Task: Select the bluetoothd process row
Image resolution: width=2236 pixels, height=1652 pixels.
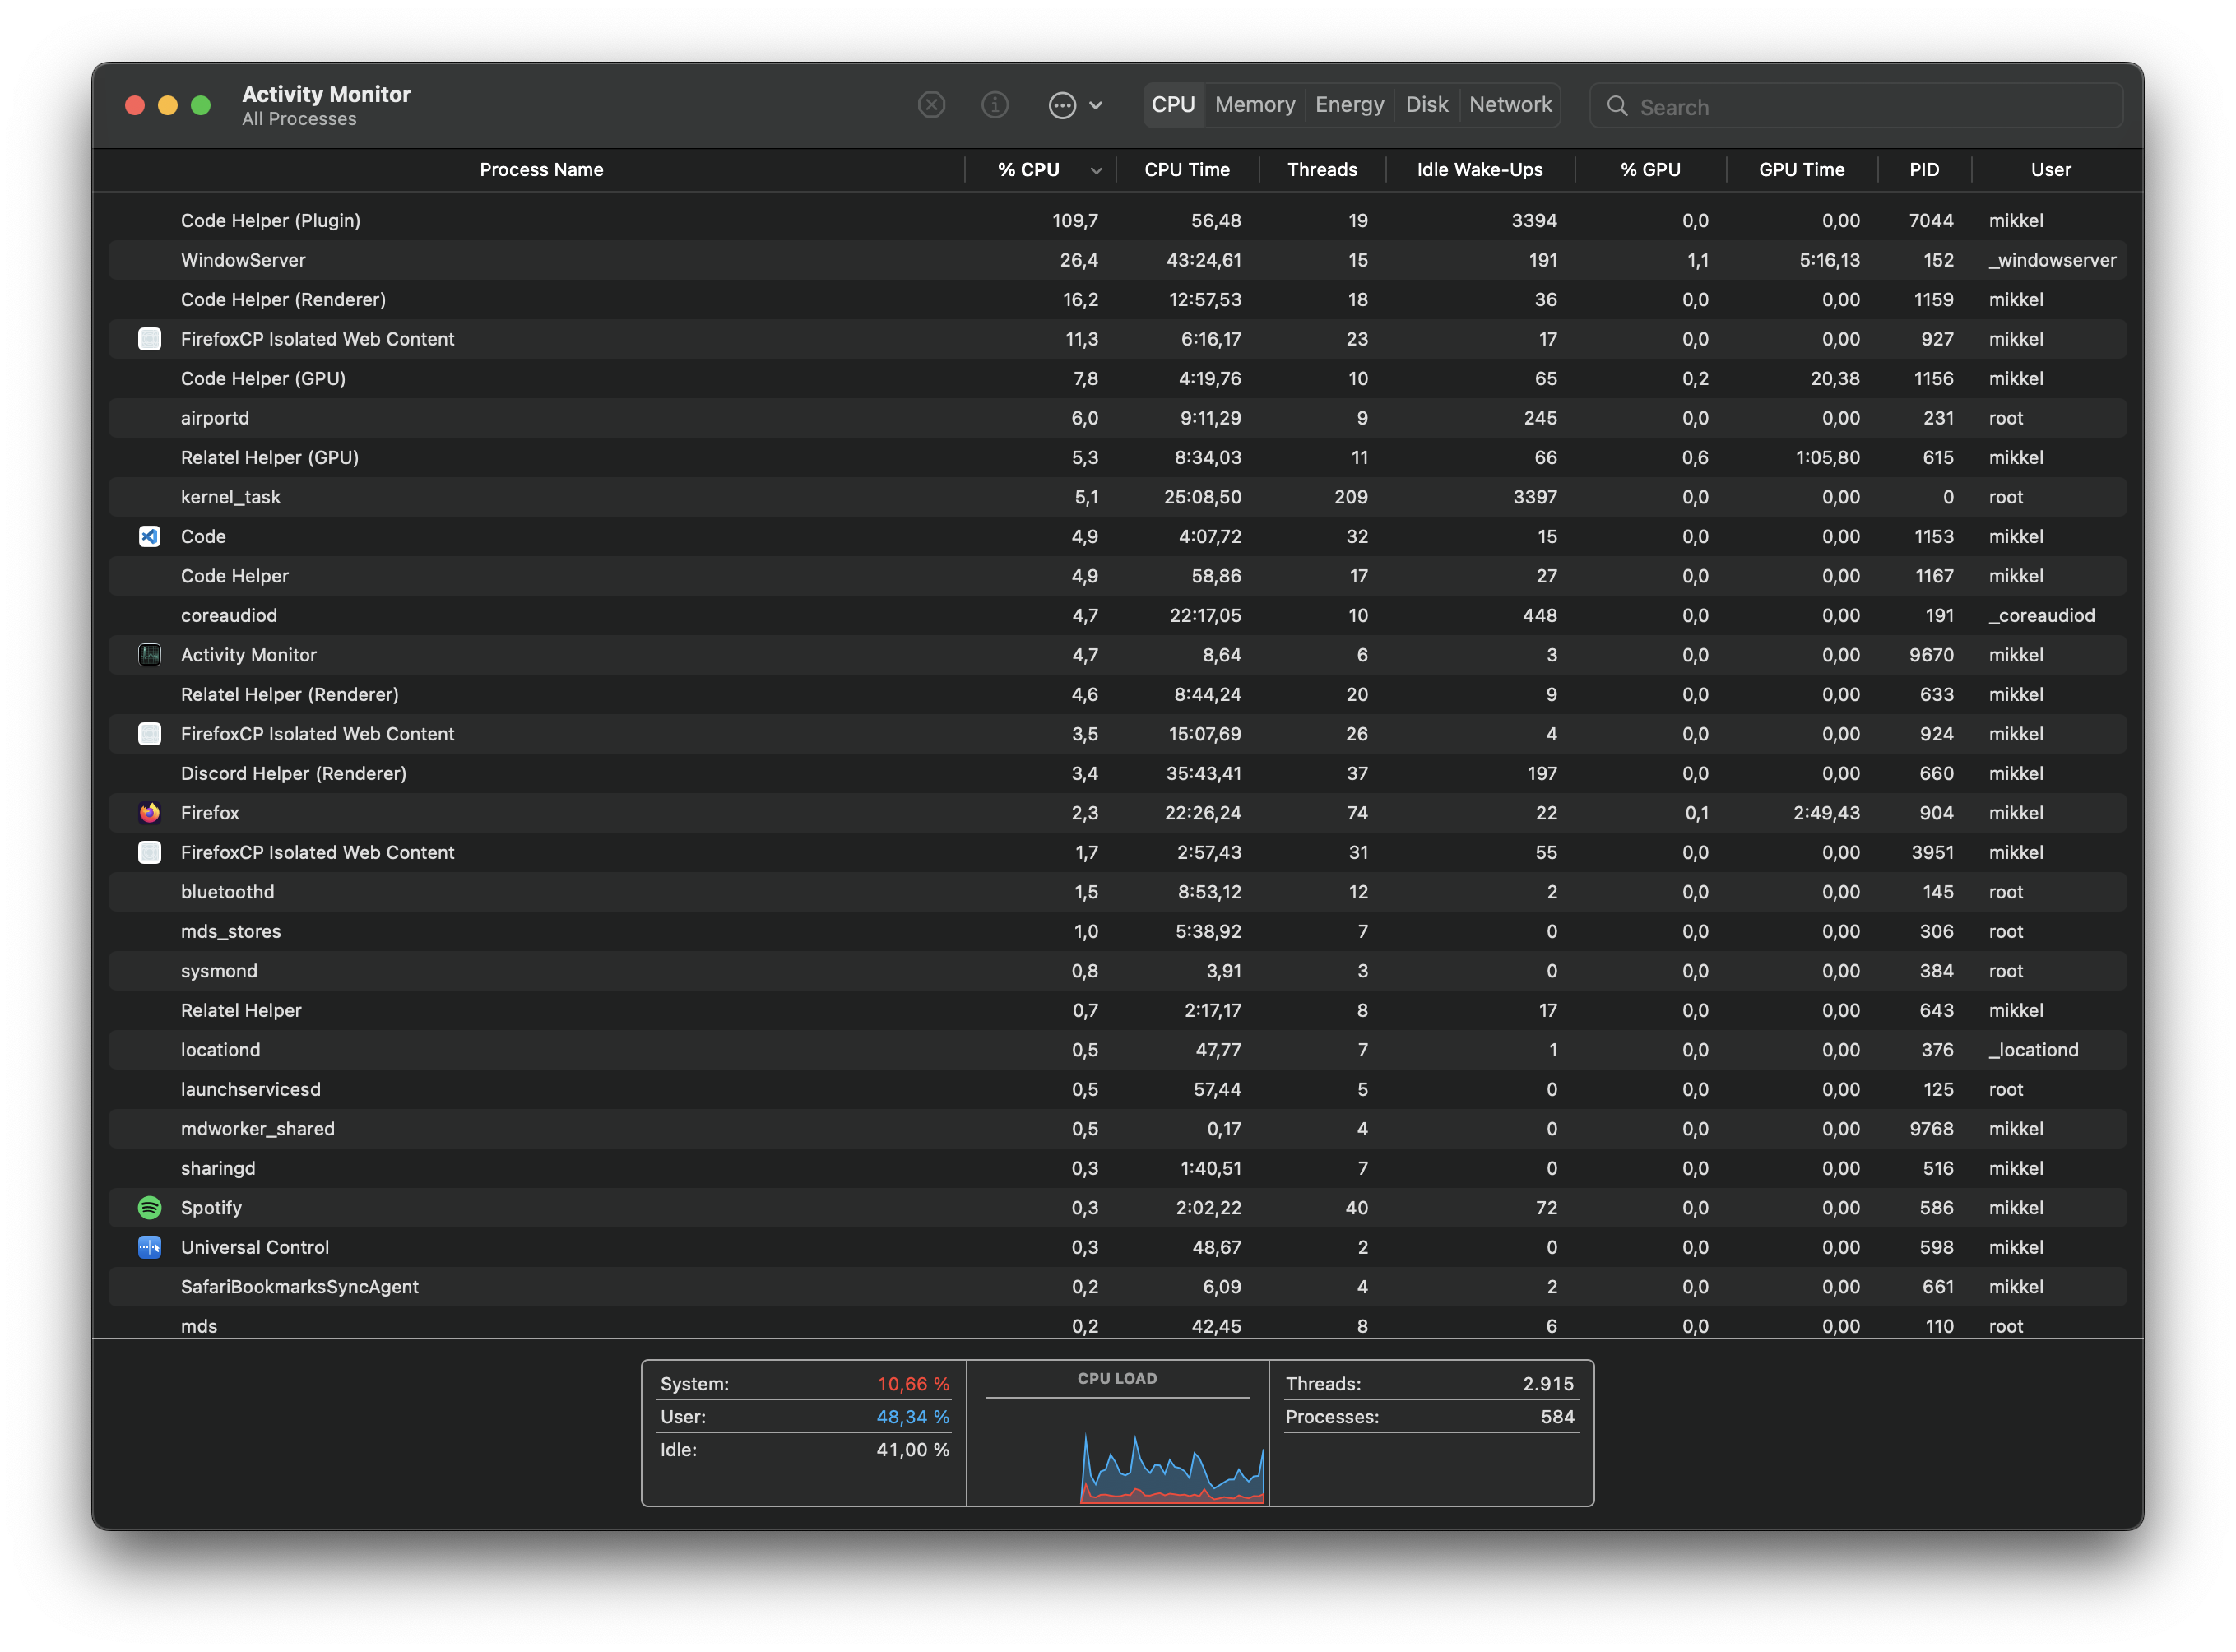Action: pos(1117,892)
